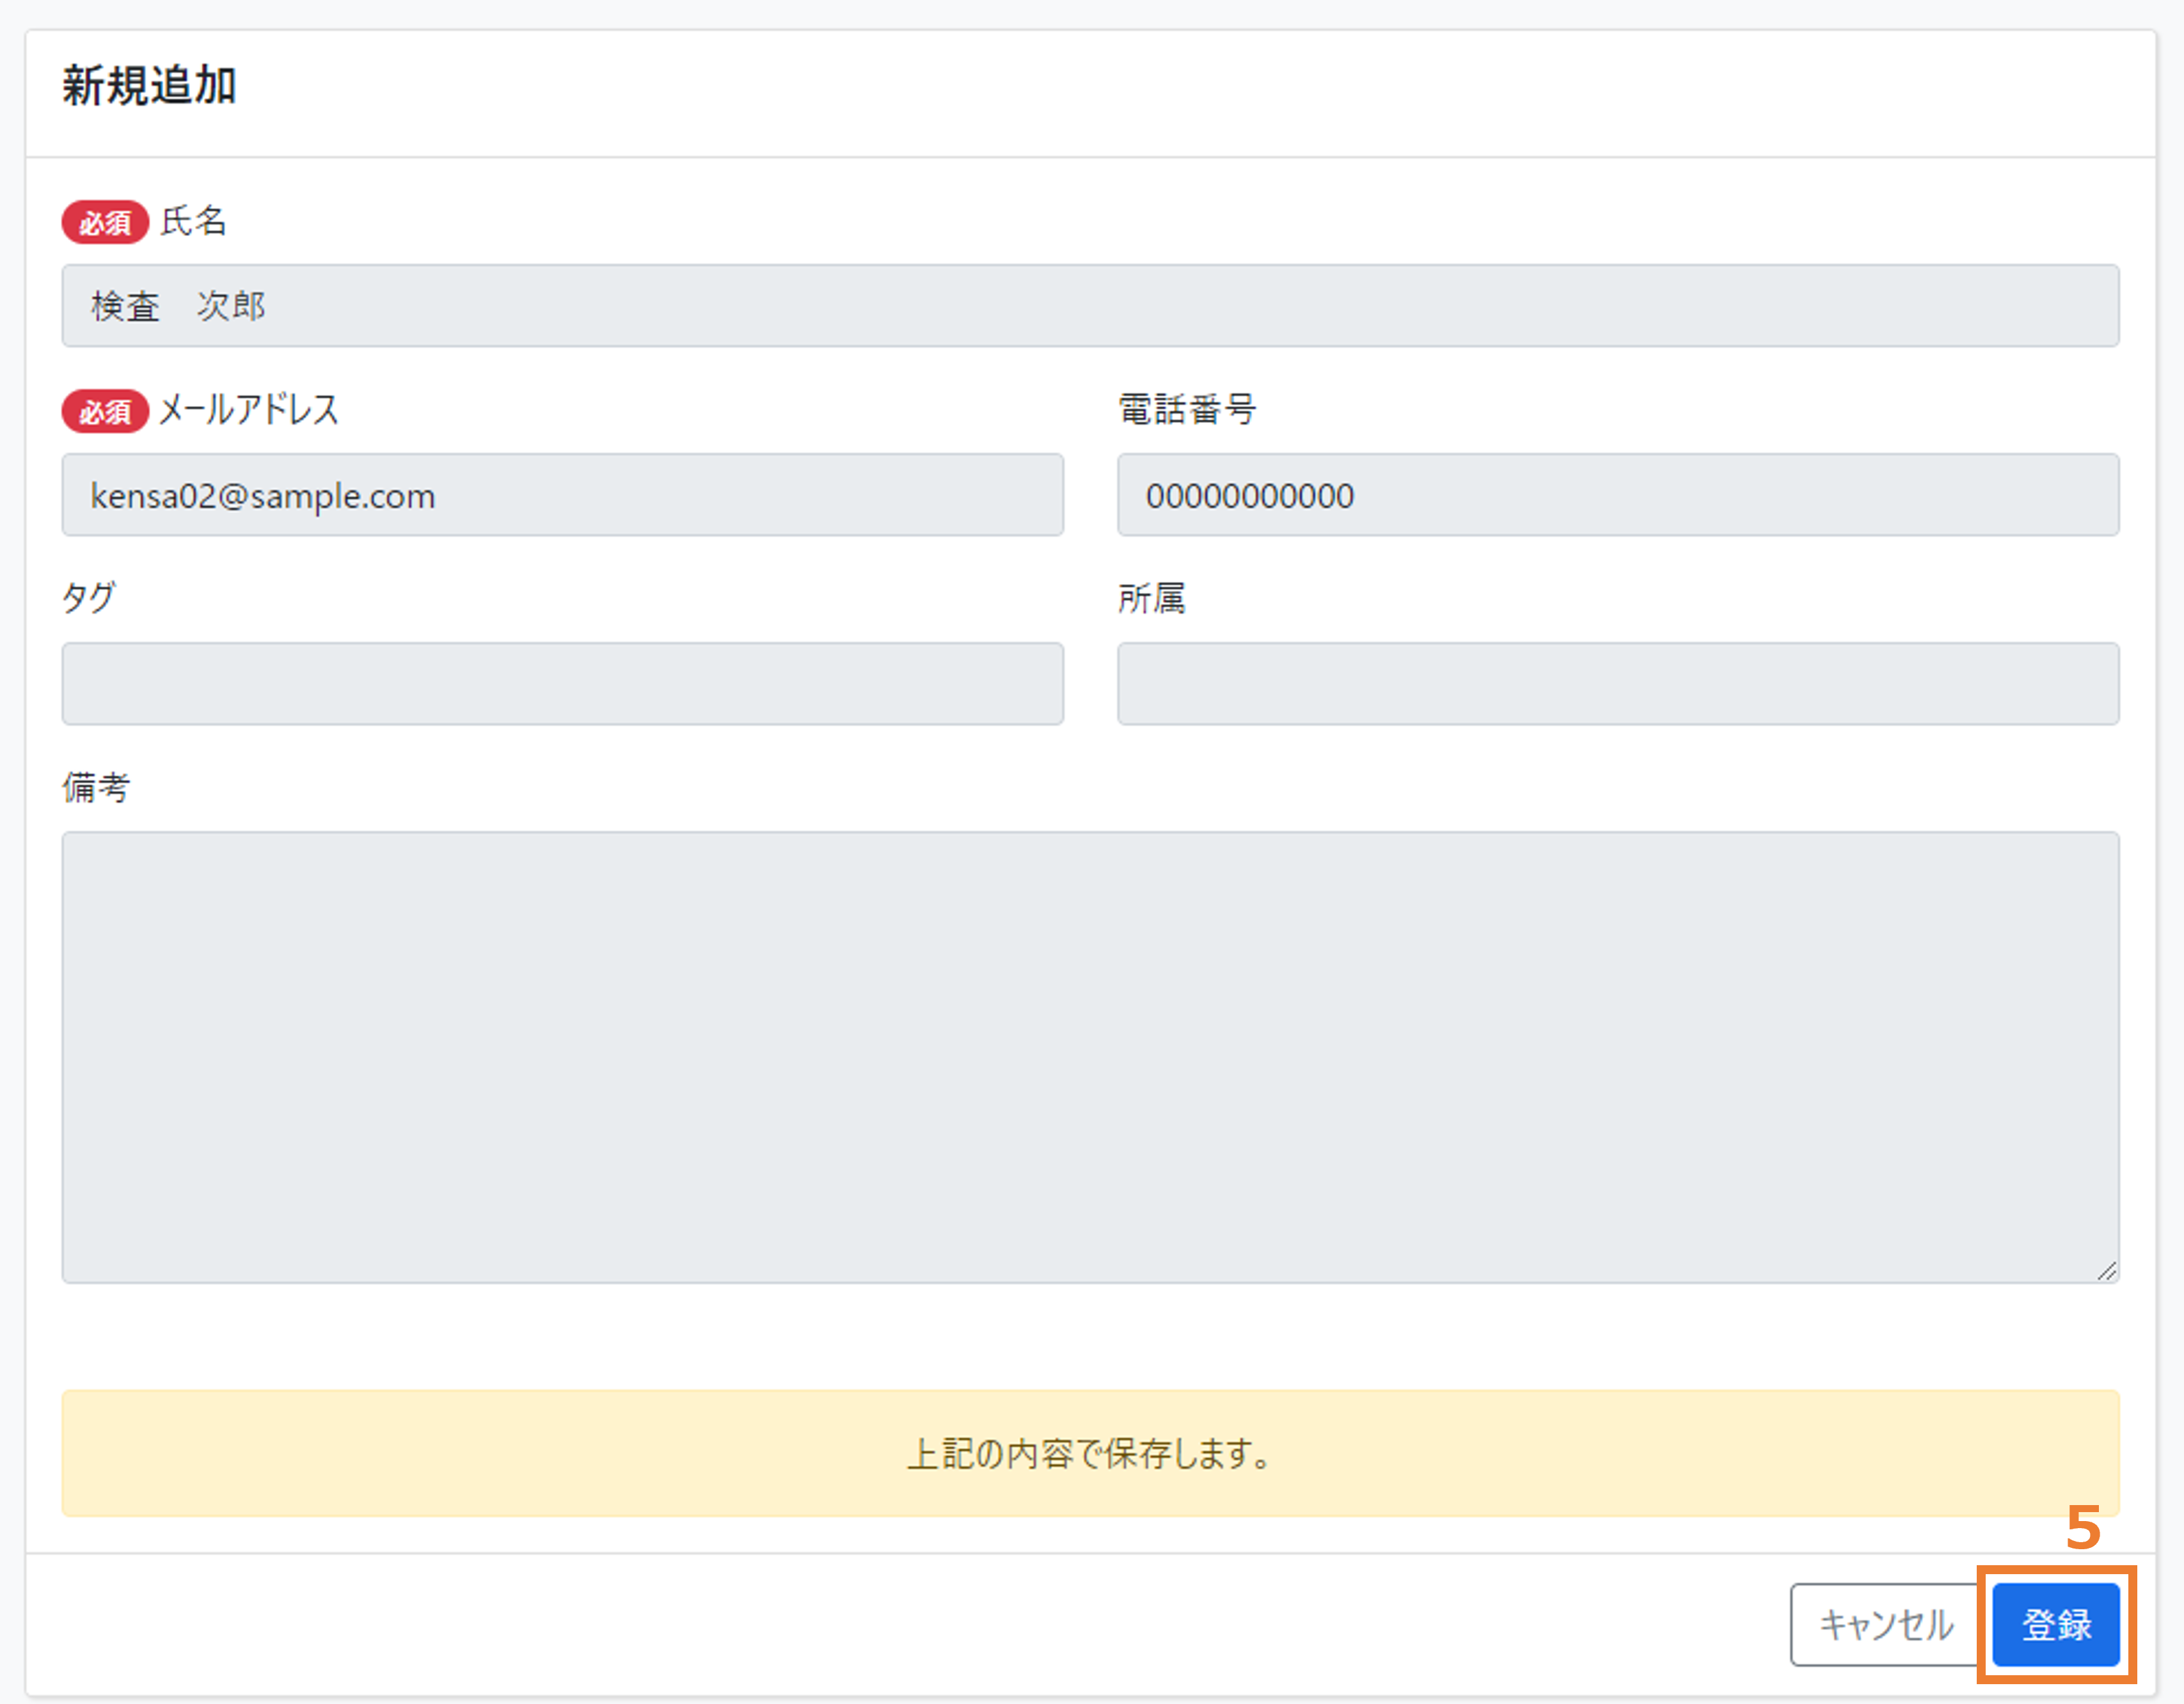Viewport: 2184px width, 1704px height.
Task: Click the 氏名 label
Action: (194, 221)
